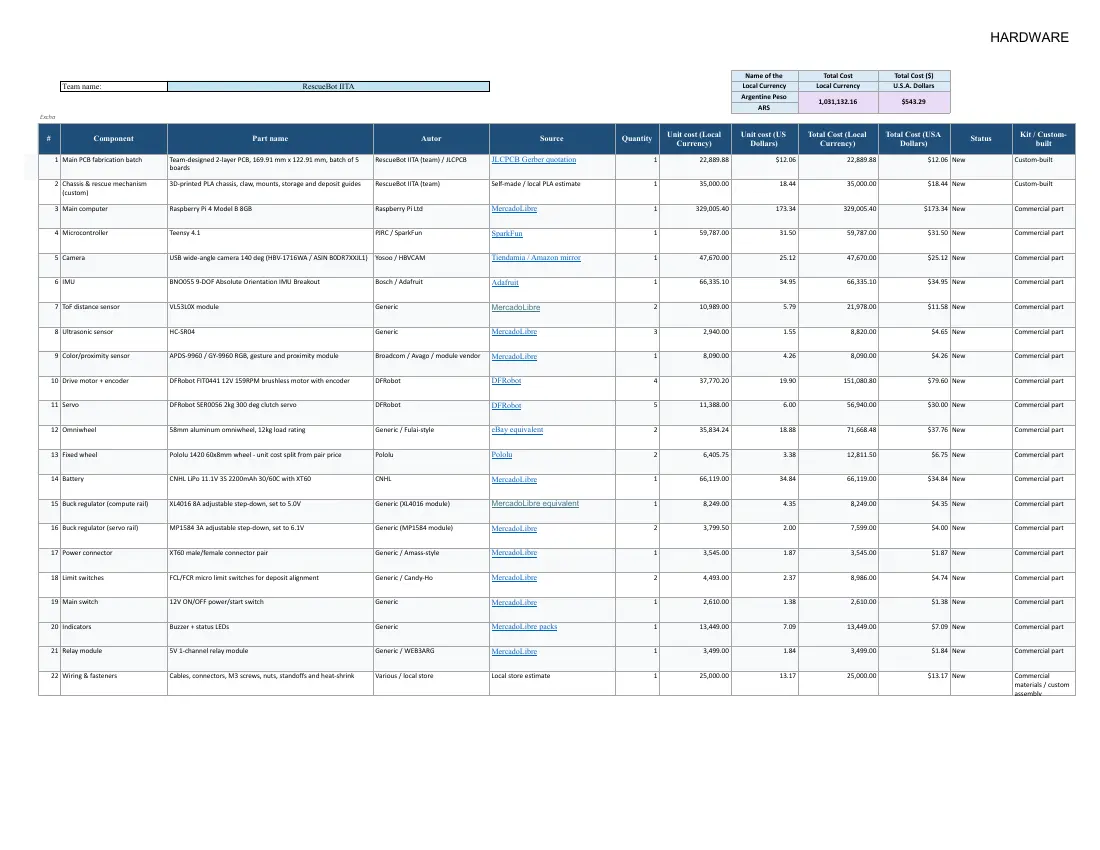The image size is (1100, 850).
Task: Click the Component column header
Action: [x=114, y=139]
